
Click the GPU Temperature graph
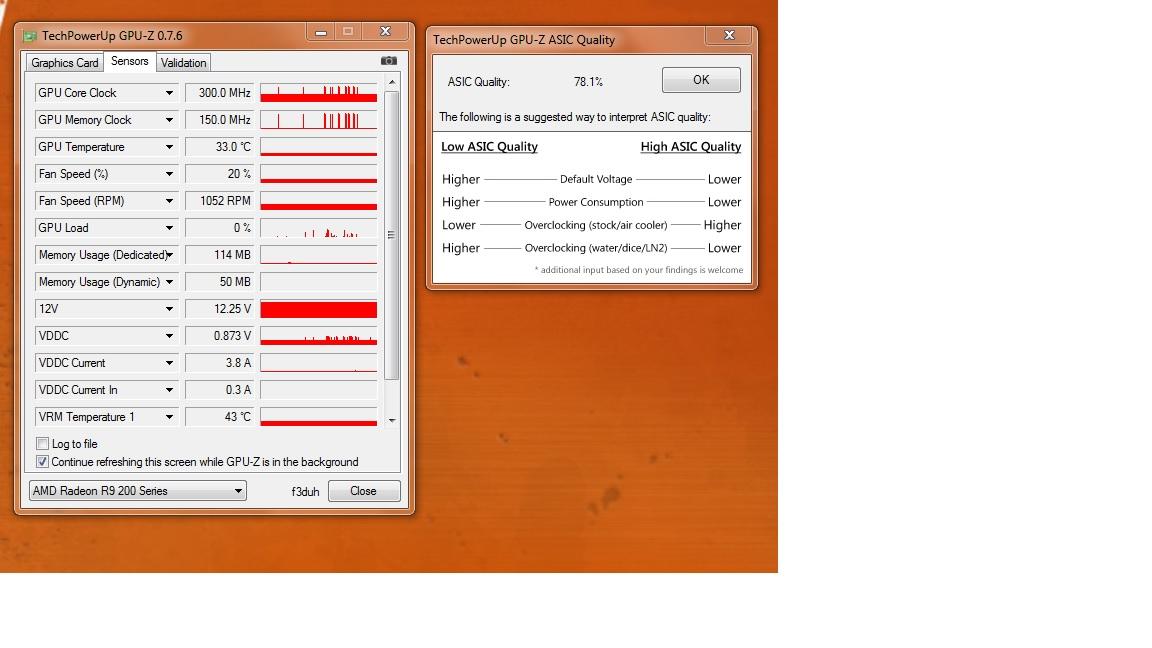319,147
